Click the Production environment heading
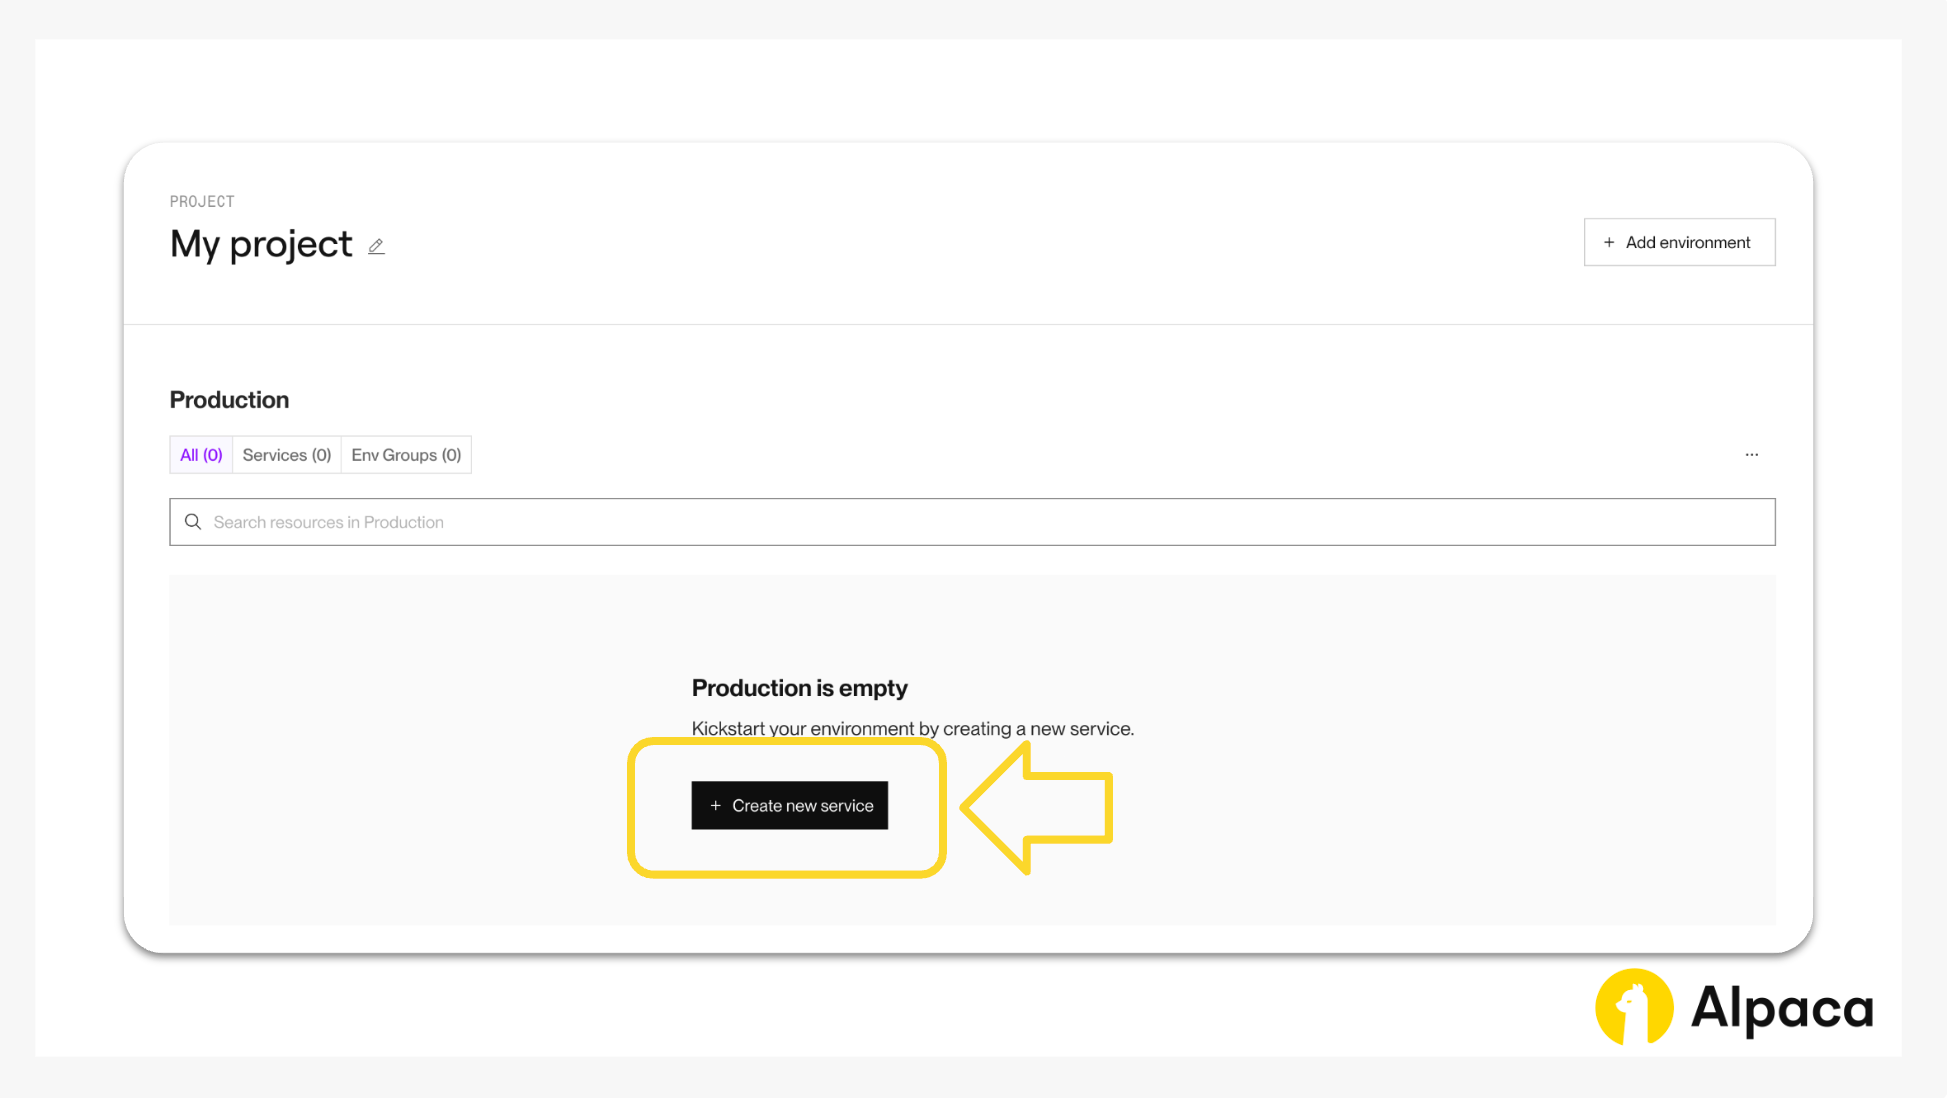Image resolution: width=1947 pixels, height=1098 pixels. 229,400
